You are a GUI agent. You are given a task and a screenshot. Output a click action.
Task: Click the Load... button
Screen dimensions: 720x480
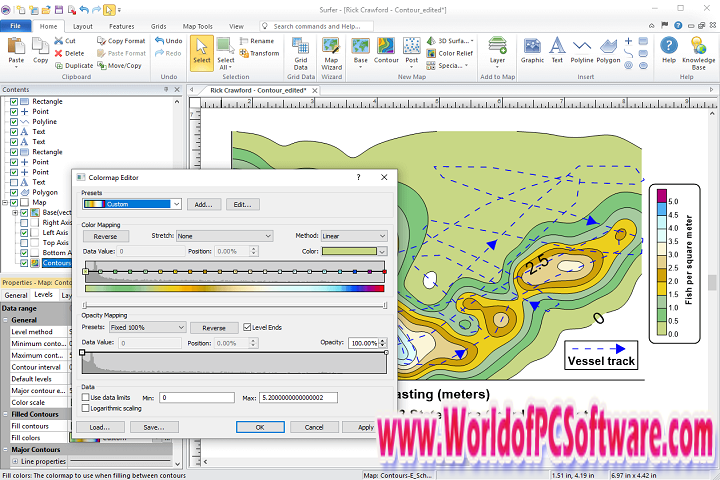(x=100, y=427)
